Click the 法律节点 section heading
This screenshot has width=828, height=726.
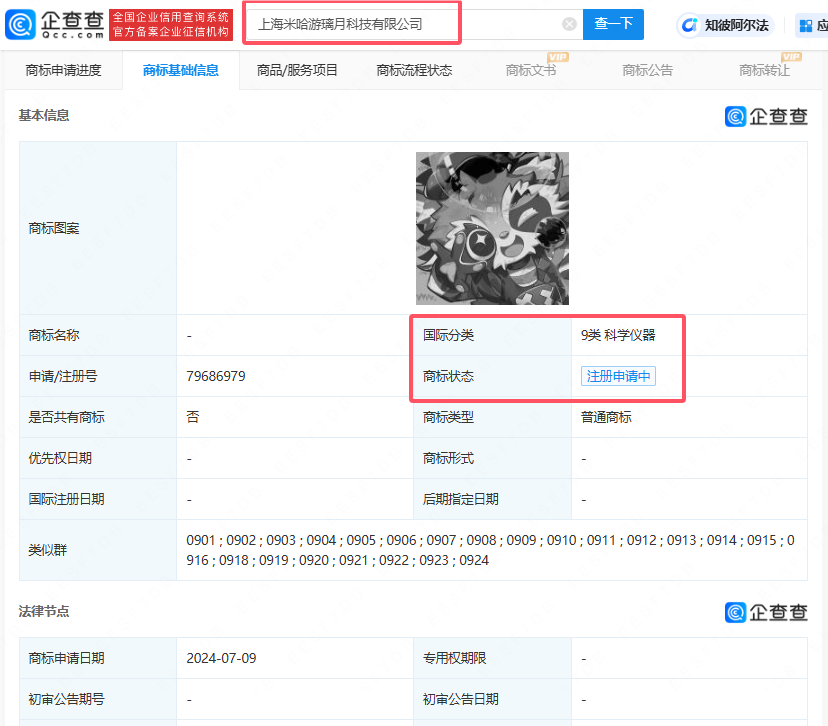[x=44, y=611]
